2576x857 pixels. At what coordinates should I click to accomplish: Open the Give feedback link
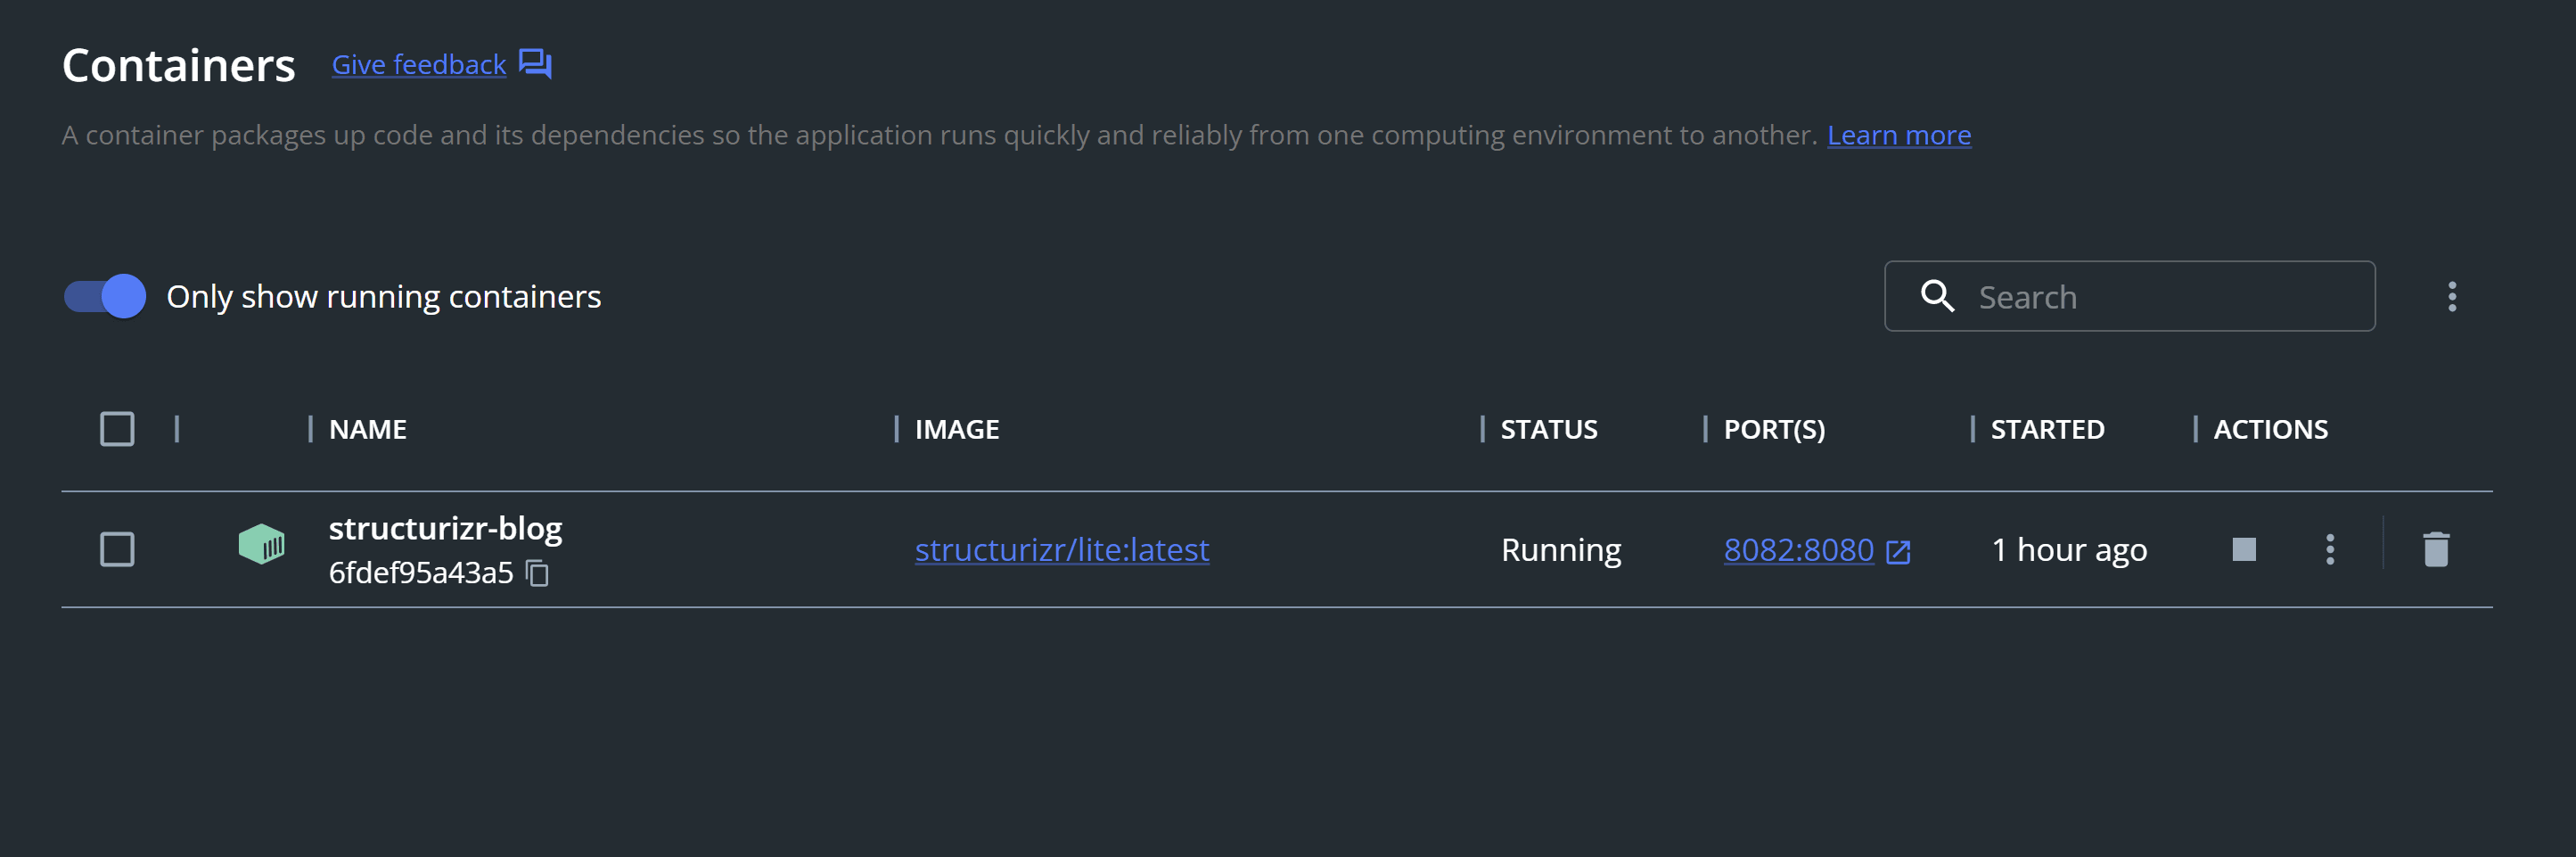click(418, 63)
